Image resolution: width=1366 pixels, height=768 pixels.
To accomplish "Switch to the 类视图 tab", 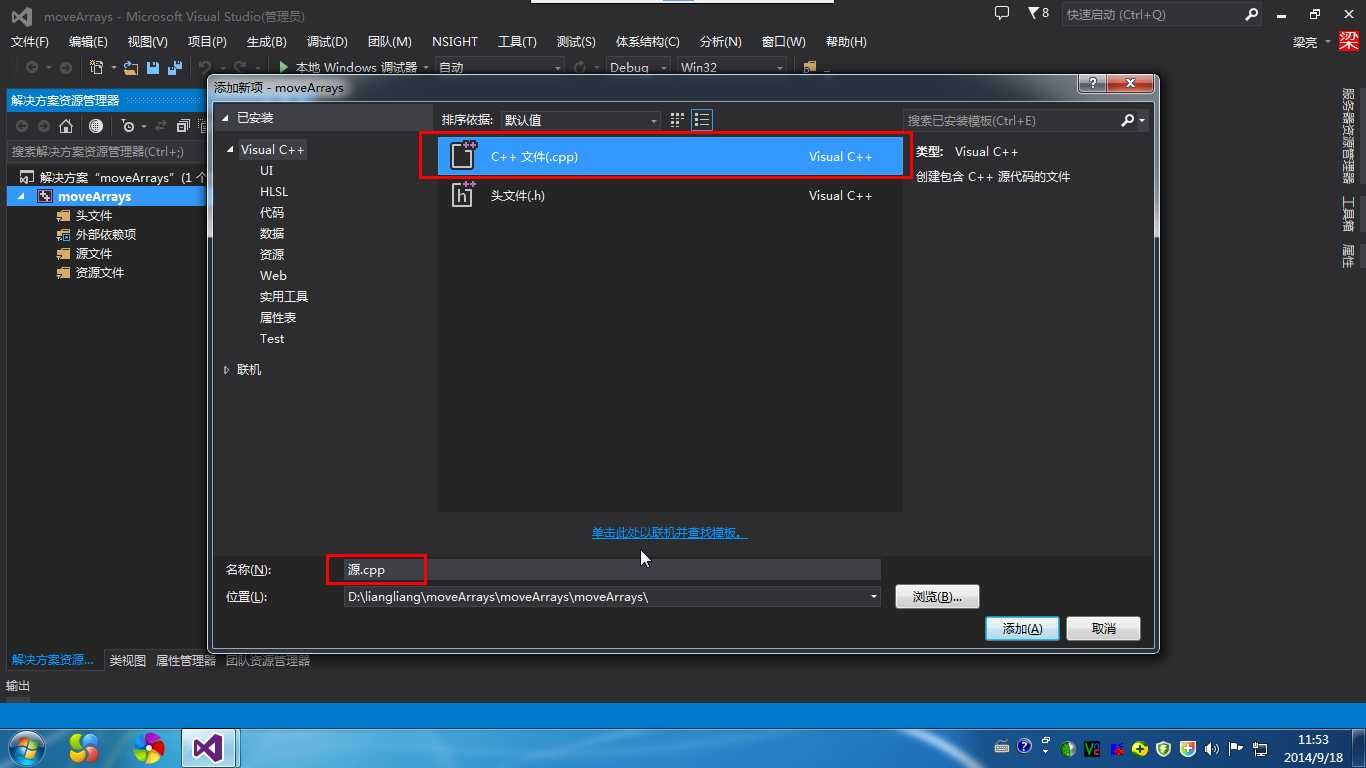I will point(127,661).
